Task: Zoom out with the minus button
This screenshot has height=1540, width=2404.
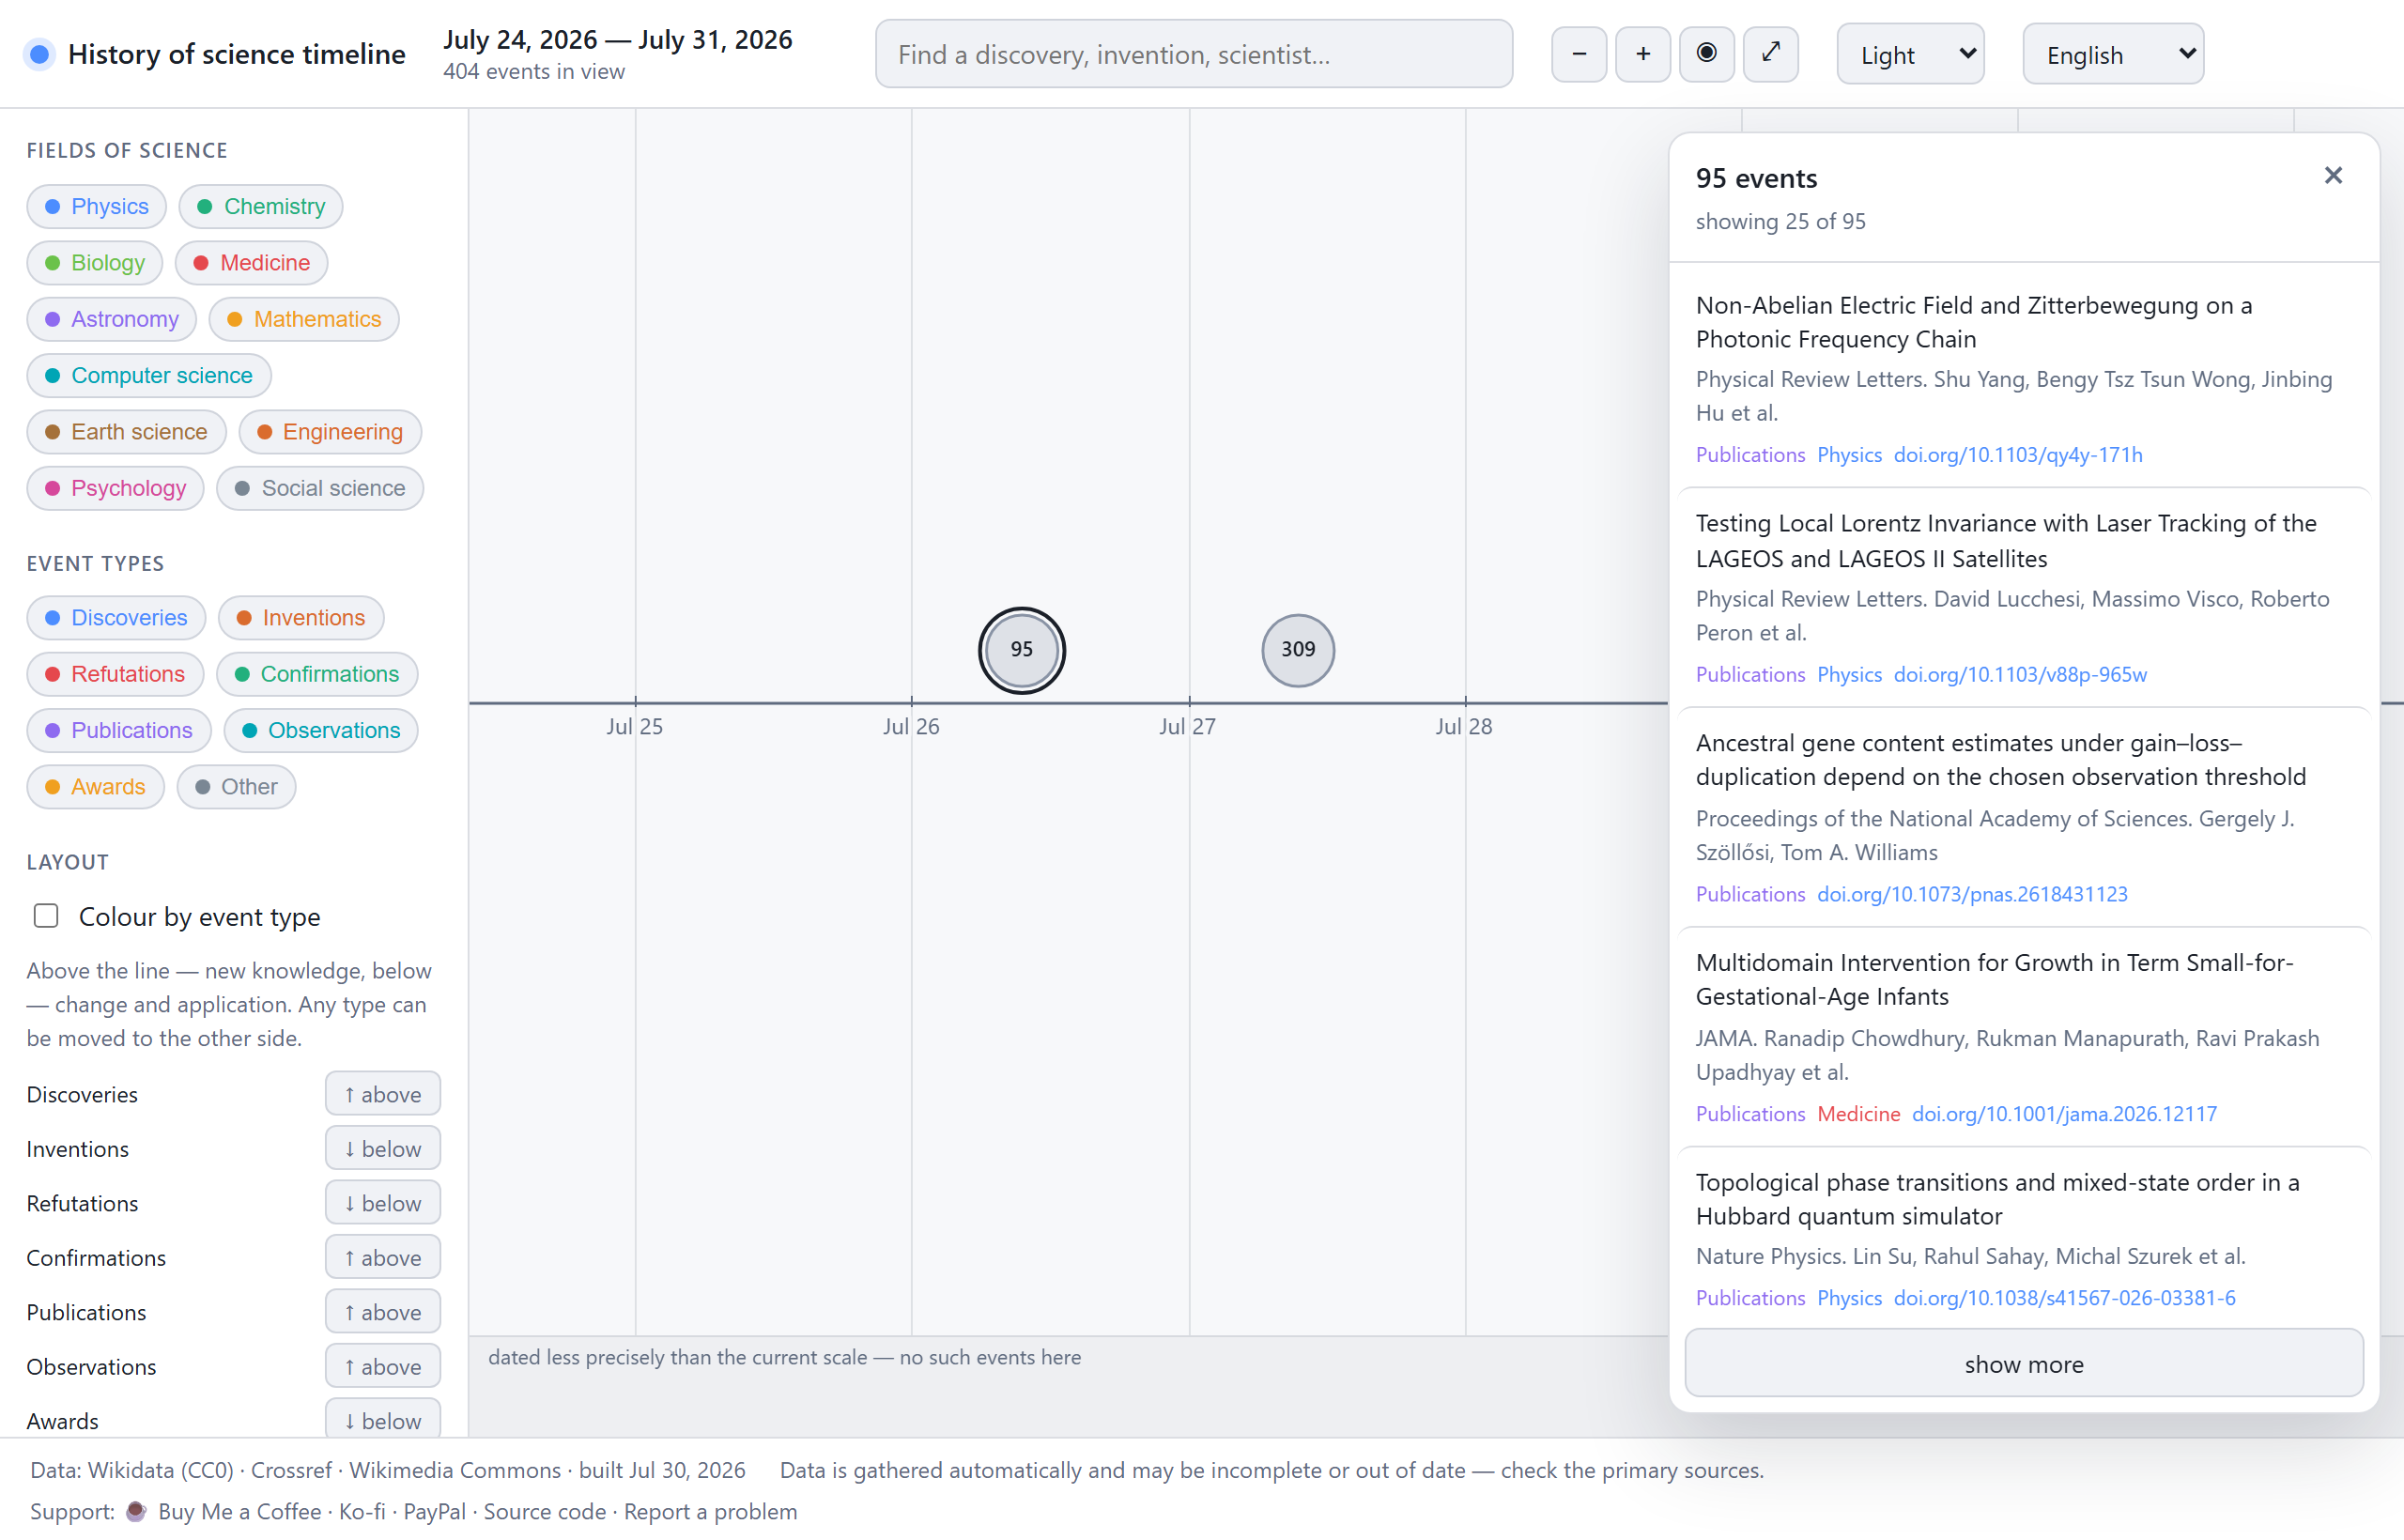Action: [1578, 54]
